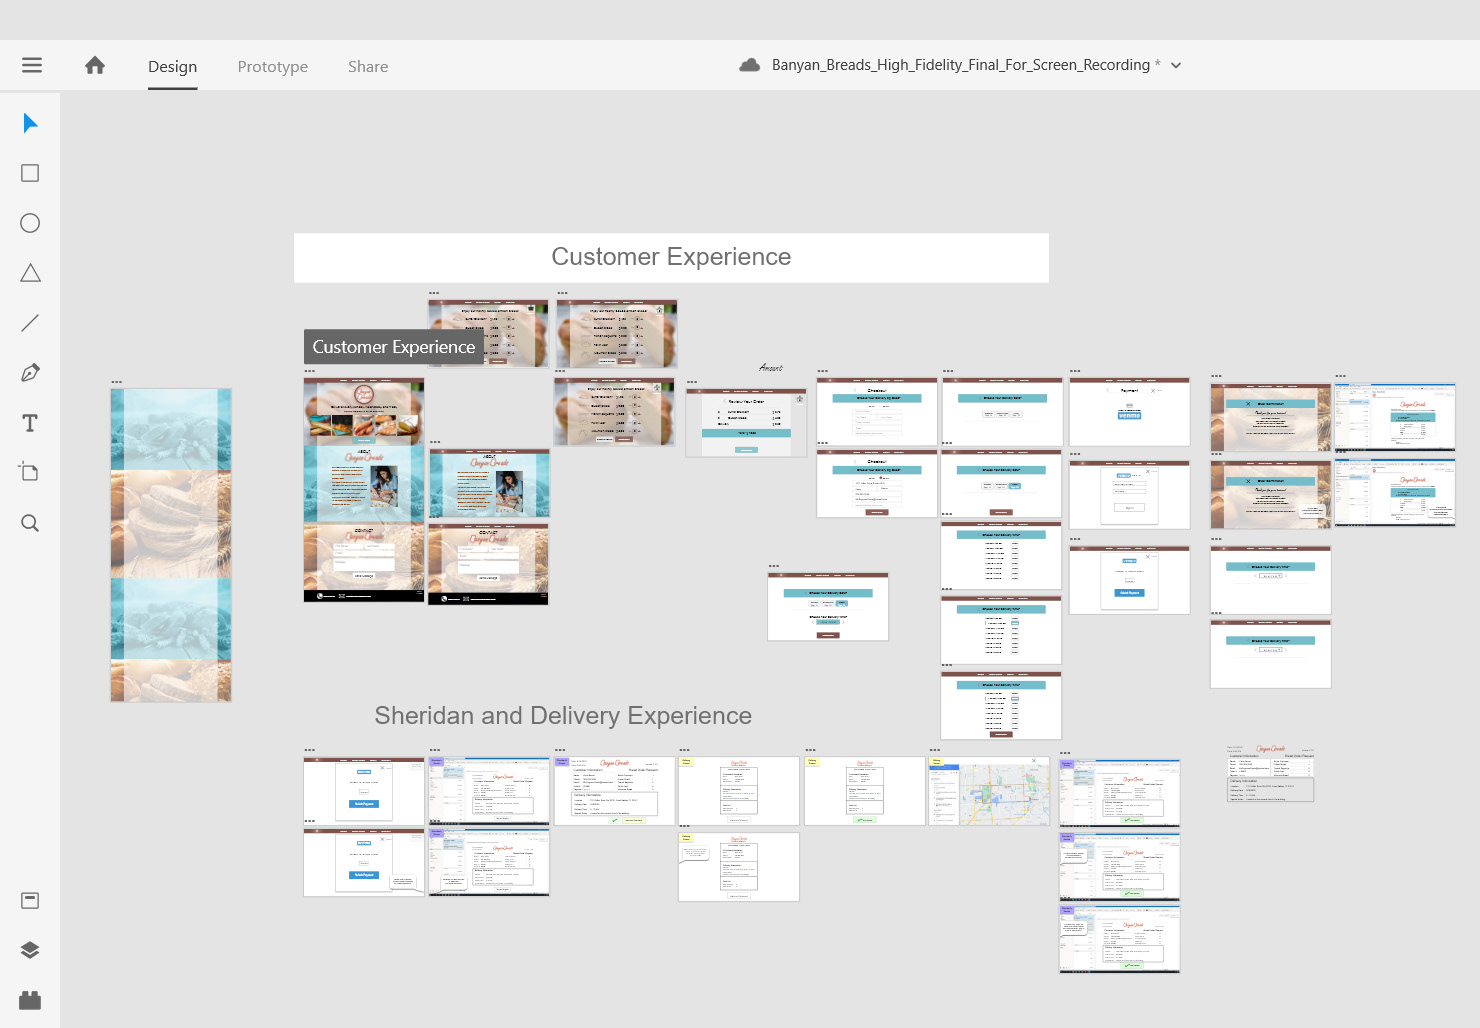
Task: Click the Customer Experience tooltip label
Action: 394,347
